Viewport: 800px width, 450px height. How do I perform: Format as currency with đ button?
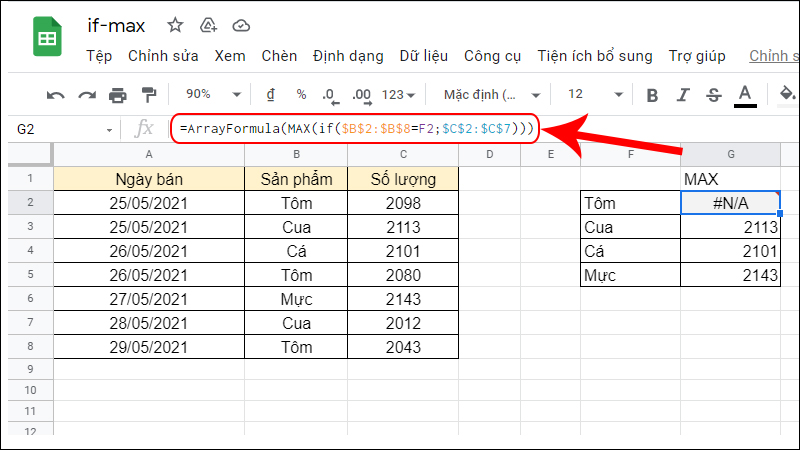tap(270, 94)
